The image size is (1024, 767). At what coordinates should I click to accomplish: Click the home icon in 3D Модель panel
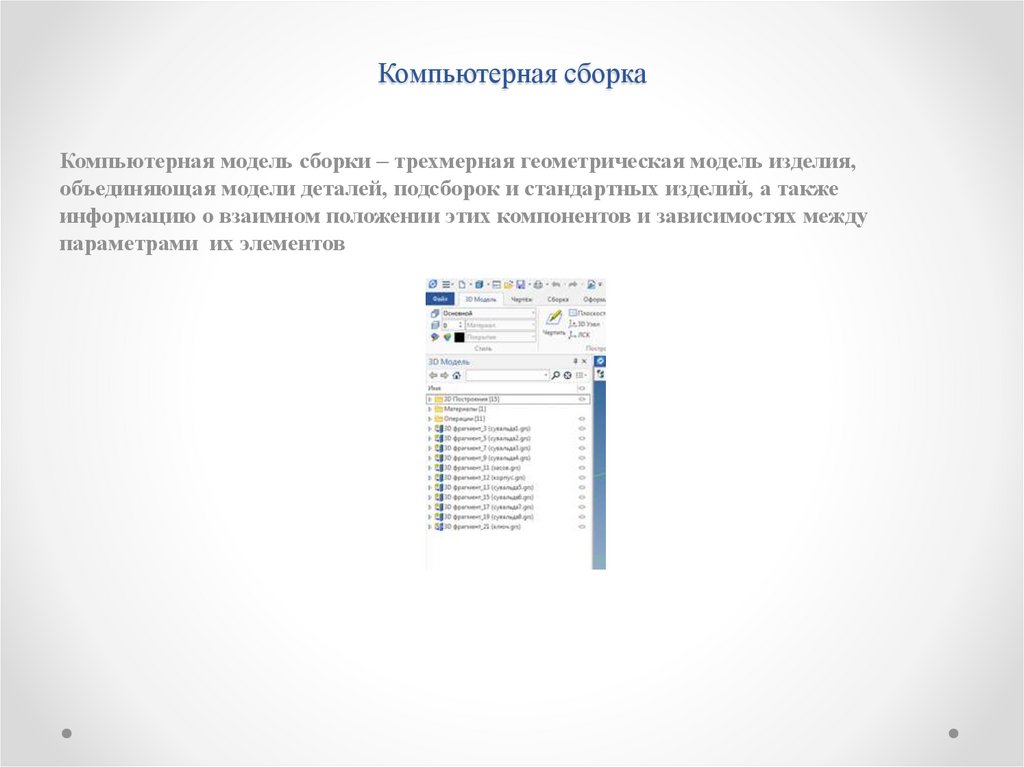click(456, 375)
